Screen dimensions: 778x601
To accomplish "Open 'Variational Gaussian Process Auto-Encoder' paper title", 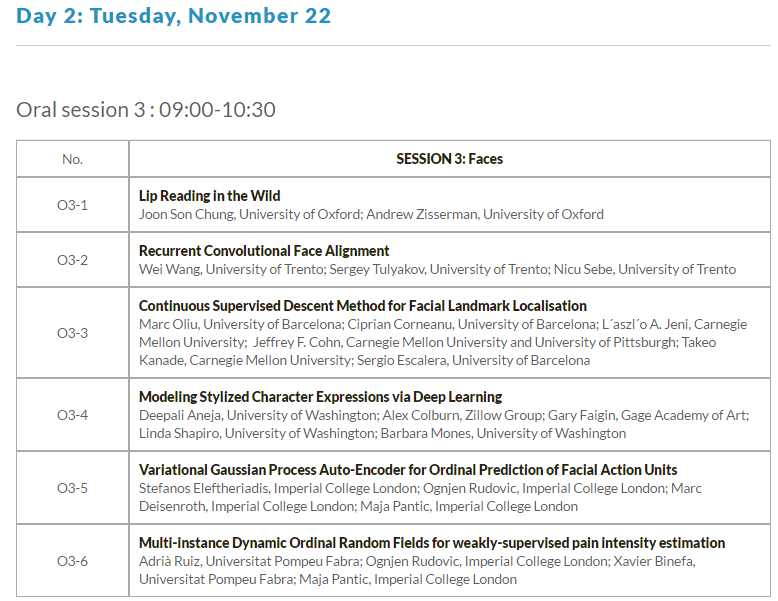I will point(408,470).
